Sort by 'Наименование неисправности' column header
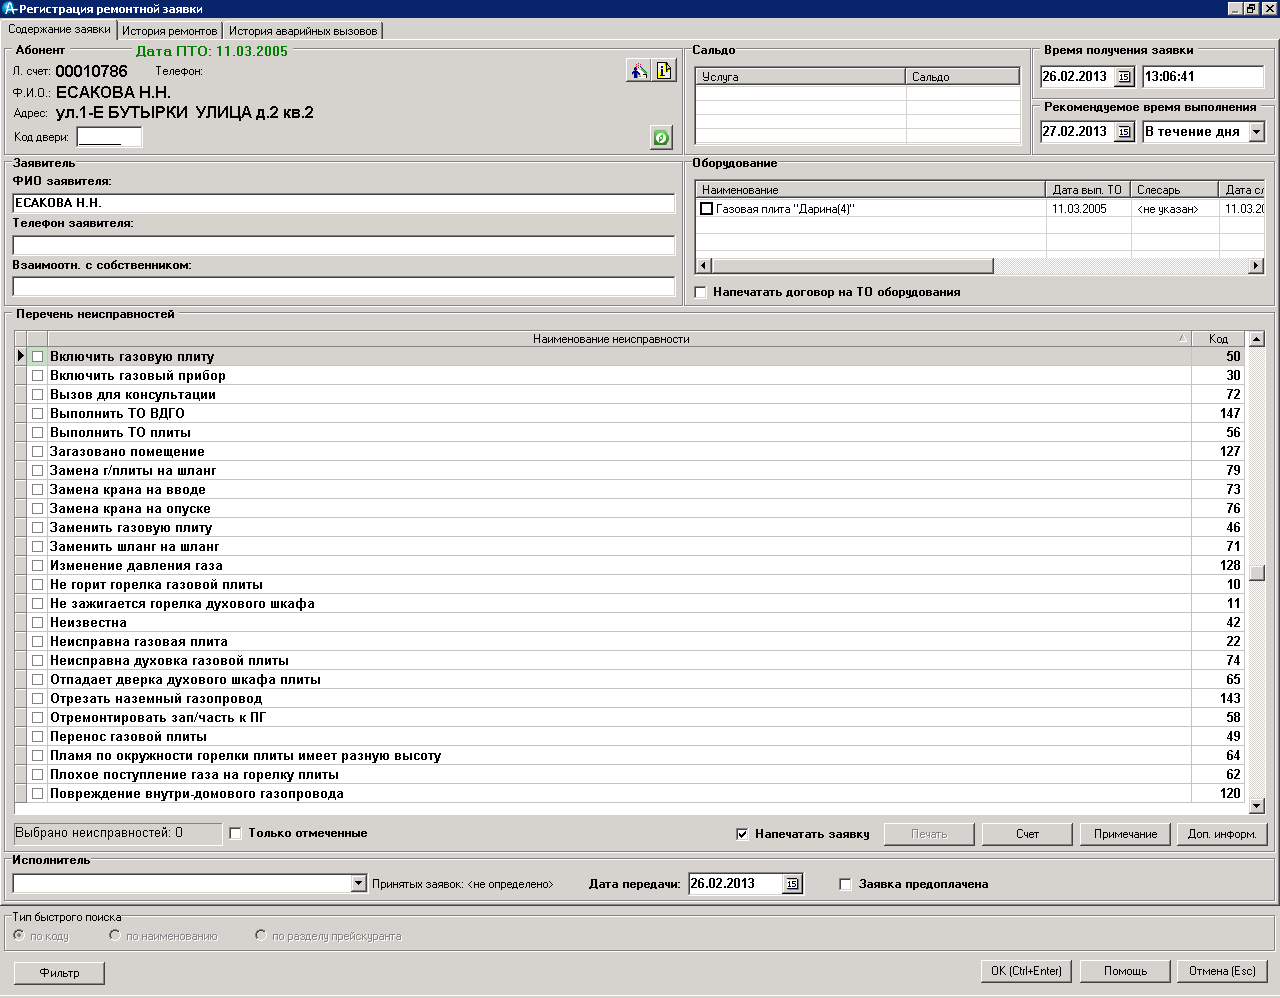This screenshot has width=1280, height=998. point(611,339)
